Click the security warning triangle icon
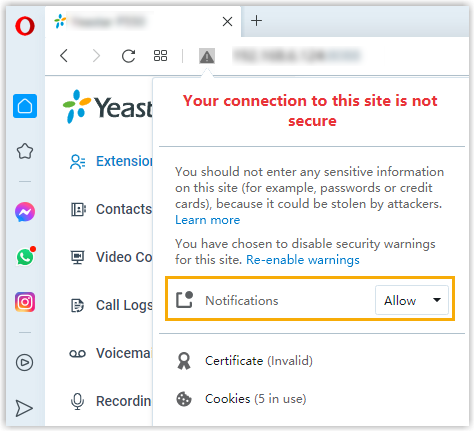The height and width of the screenshot is (432, 475). [207, 56]
